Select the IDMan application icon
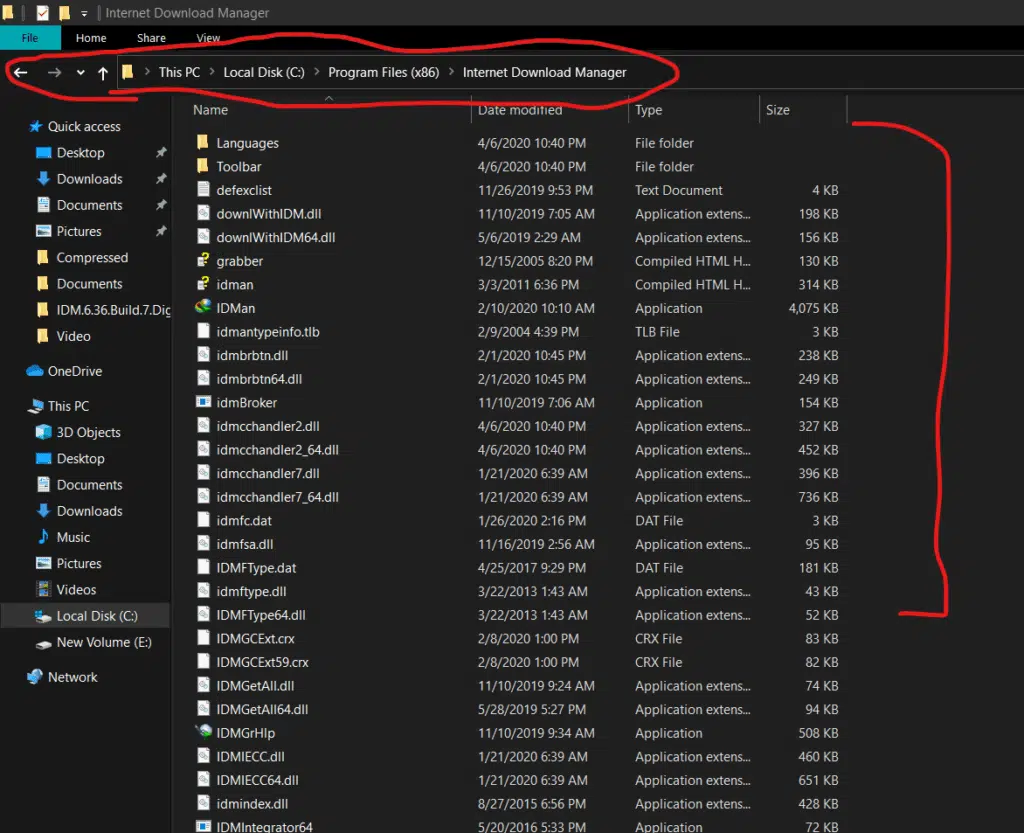Viewport: 1024px width, 833px height. click(203, 307)
